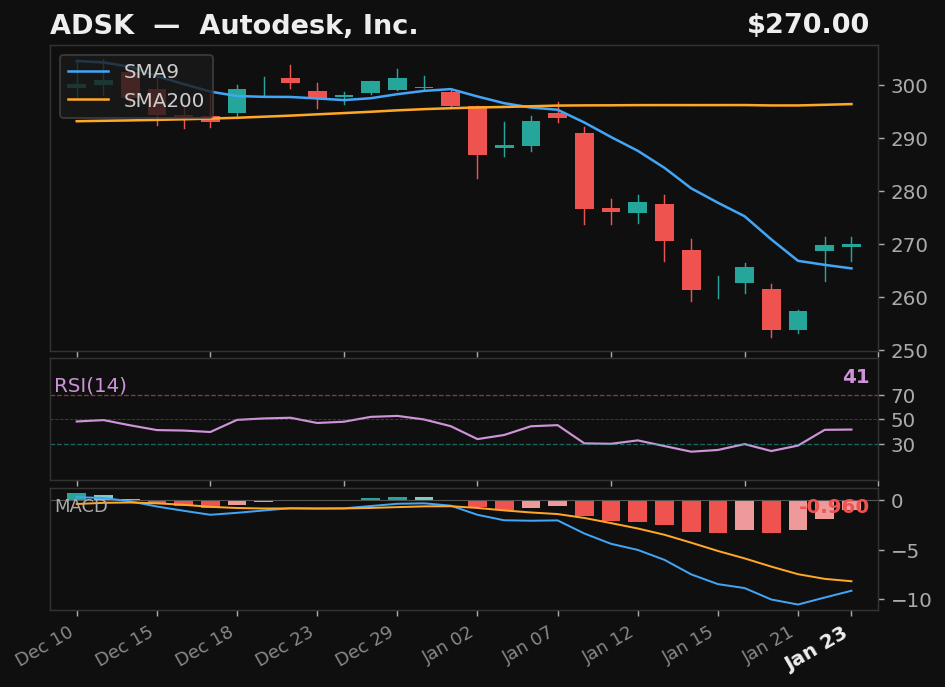945x687 pixels.
Task: Click the RSI 30 axis label
Action: click(904, 445)
